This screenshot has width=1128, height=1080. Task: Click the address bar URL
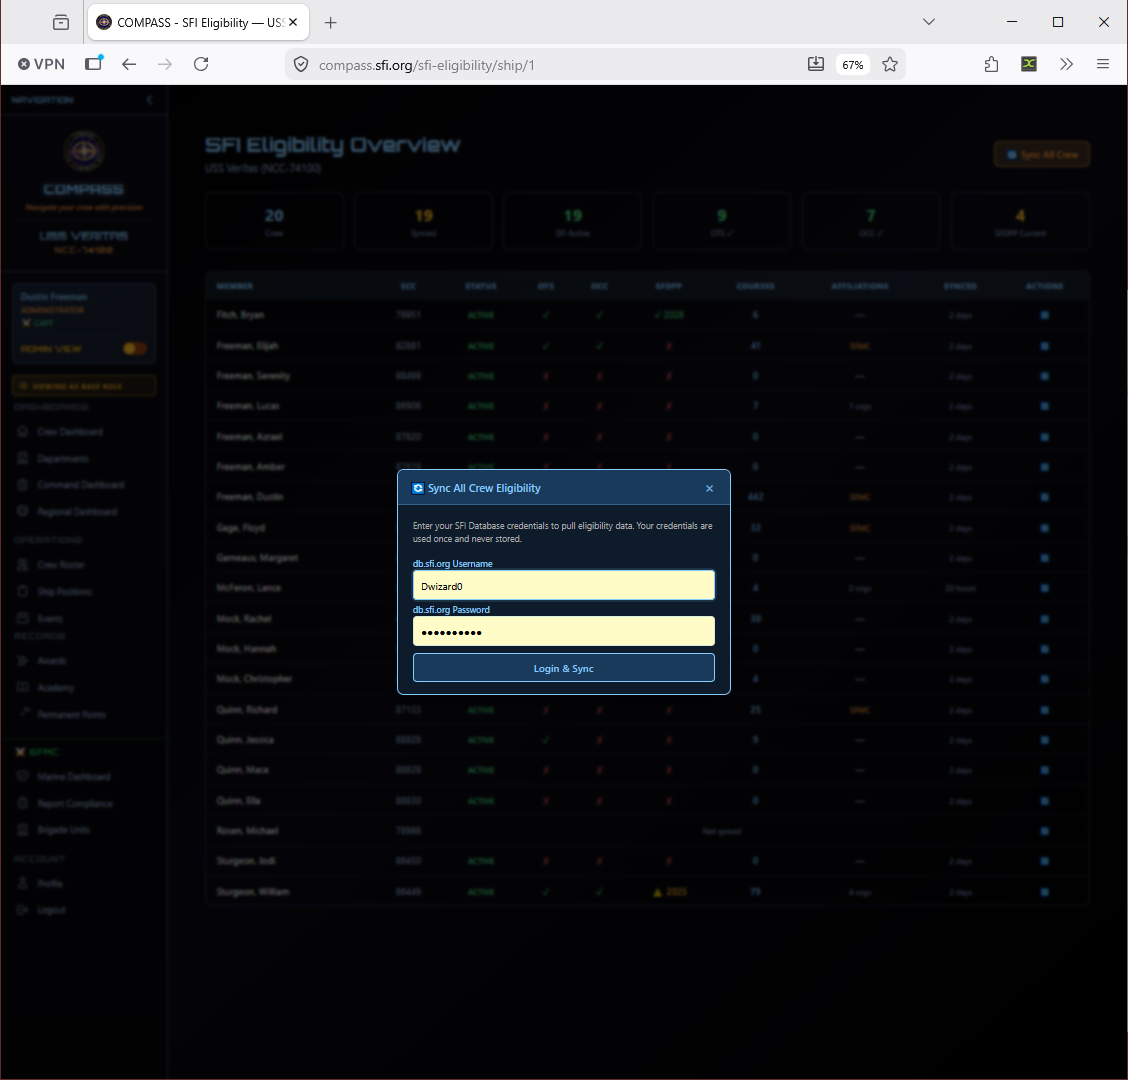point(427,65)
